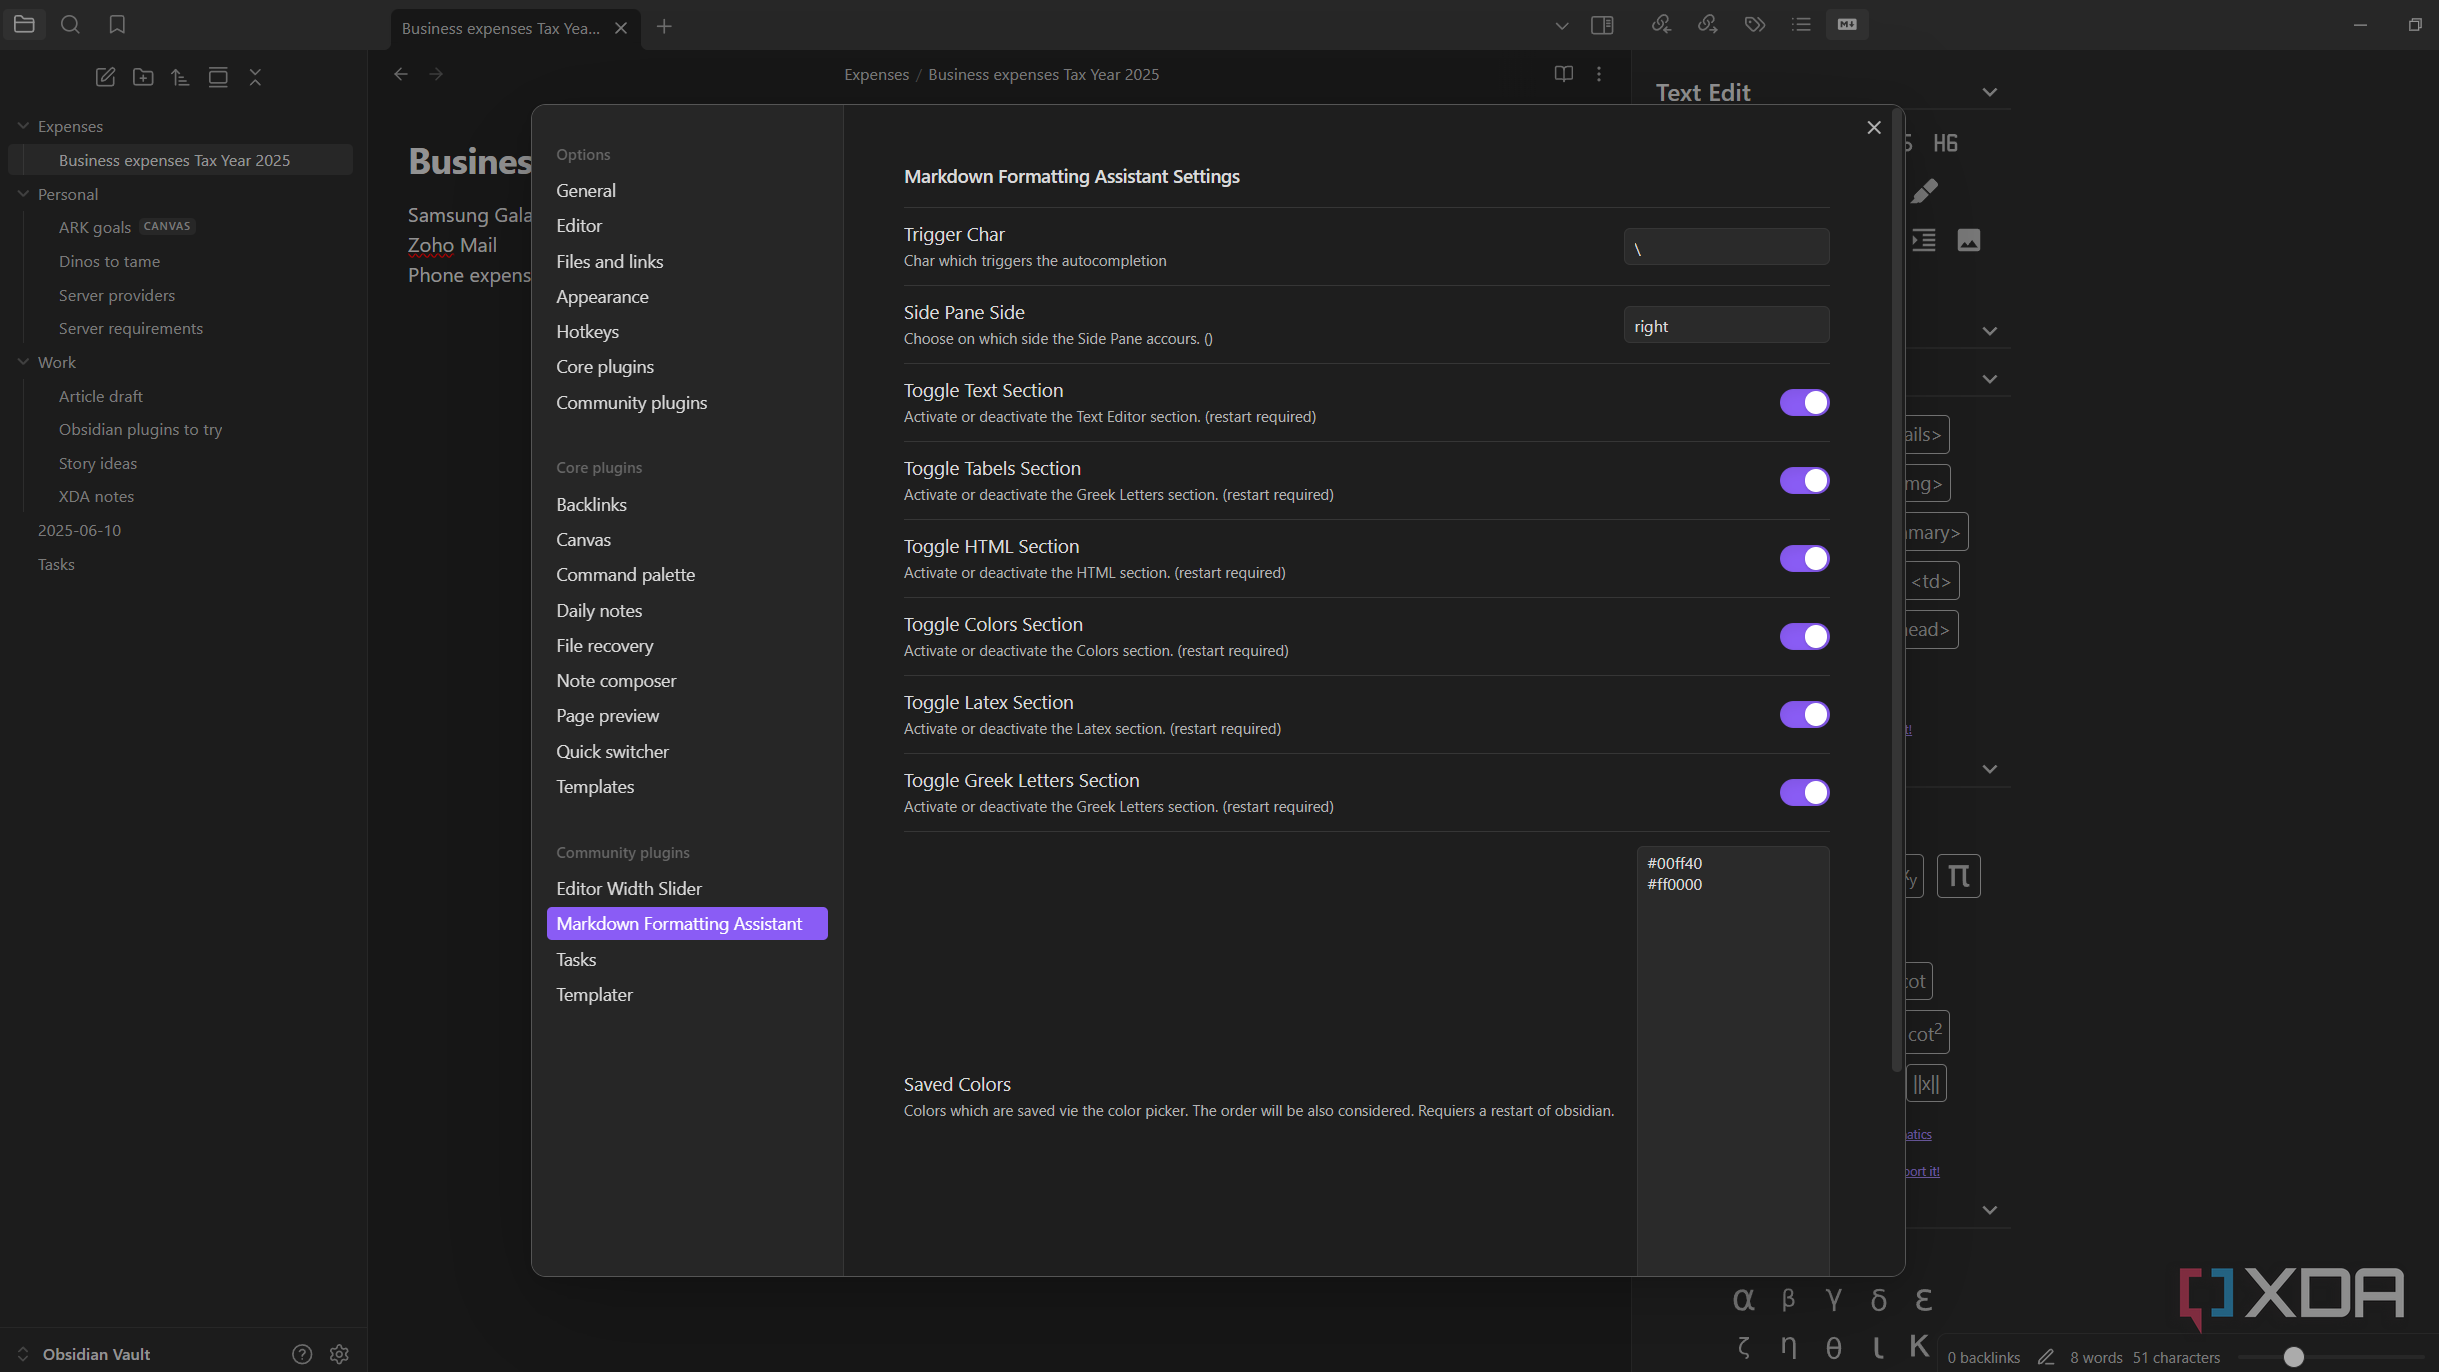Edit the Trigger Char input field
The width and height of the screenshot is (2439, 1372).
1726,246
